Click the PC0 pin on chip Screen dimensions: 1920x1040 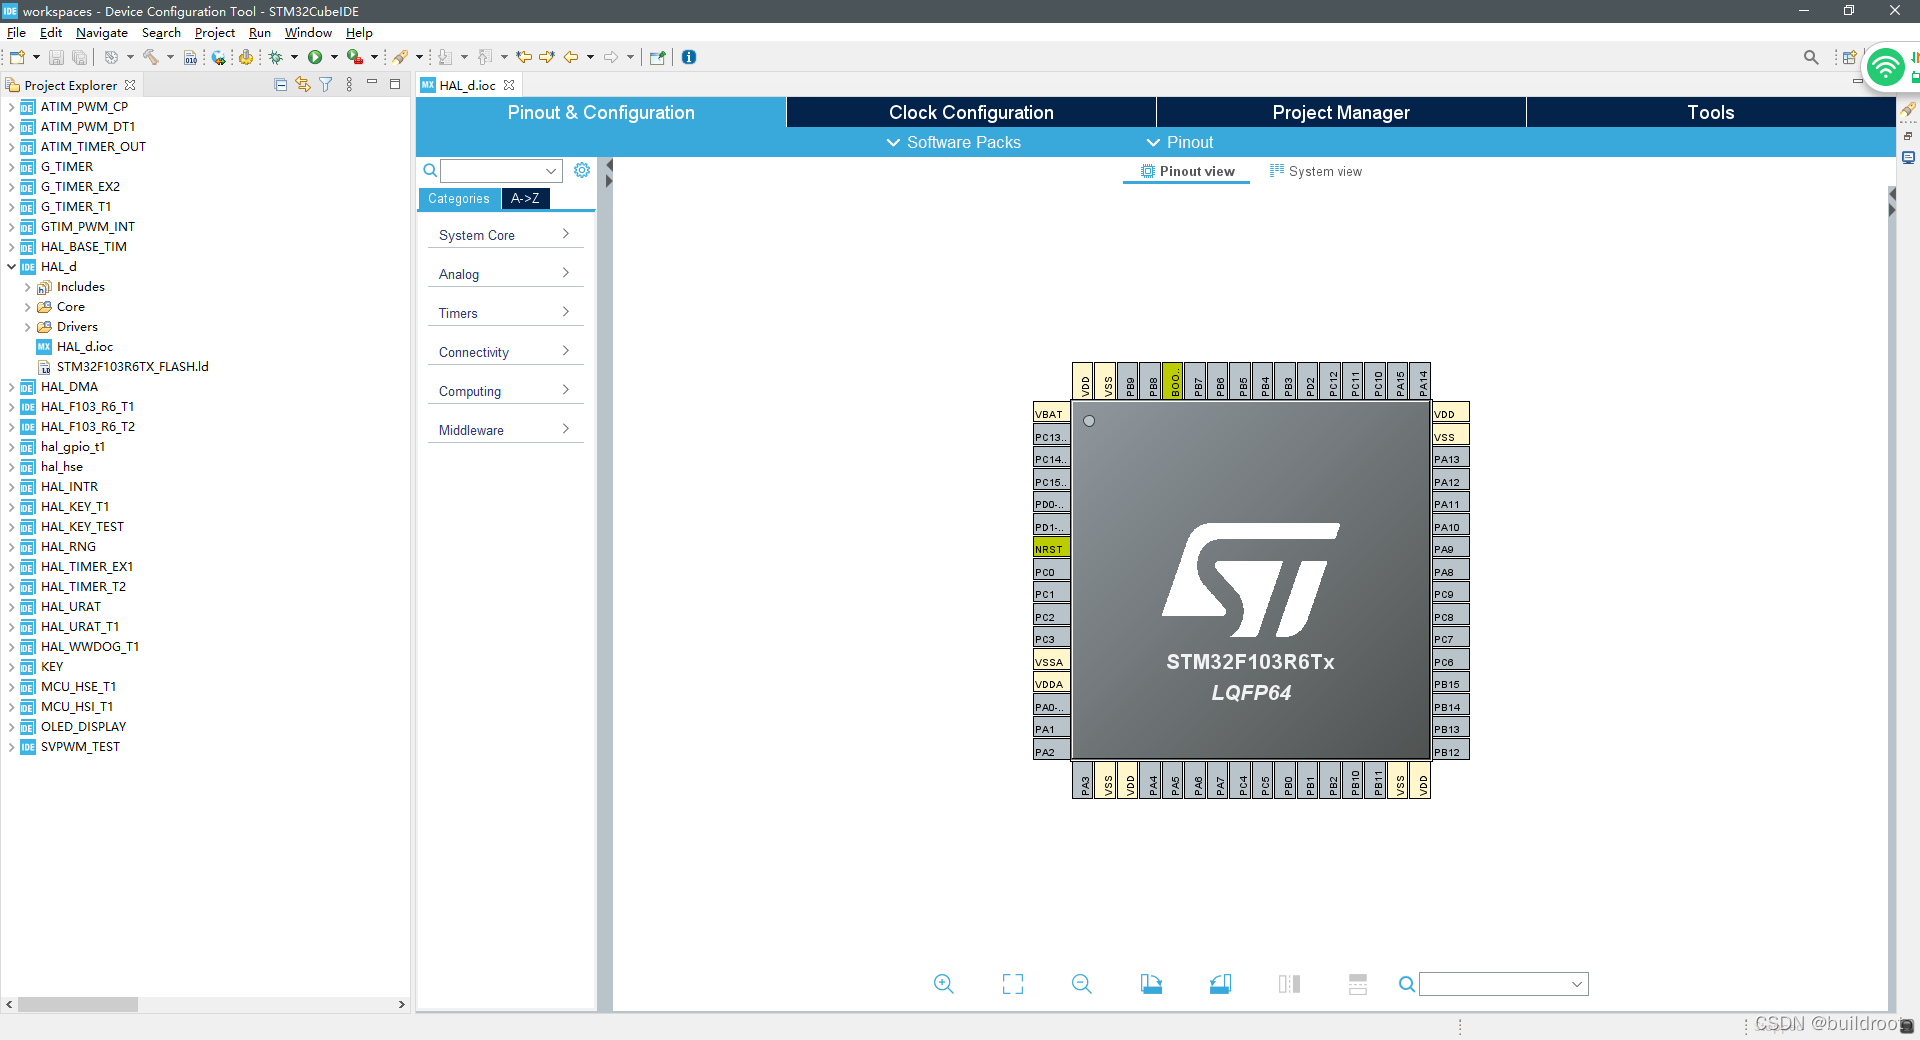tap(1051, 571)
